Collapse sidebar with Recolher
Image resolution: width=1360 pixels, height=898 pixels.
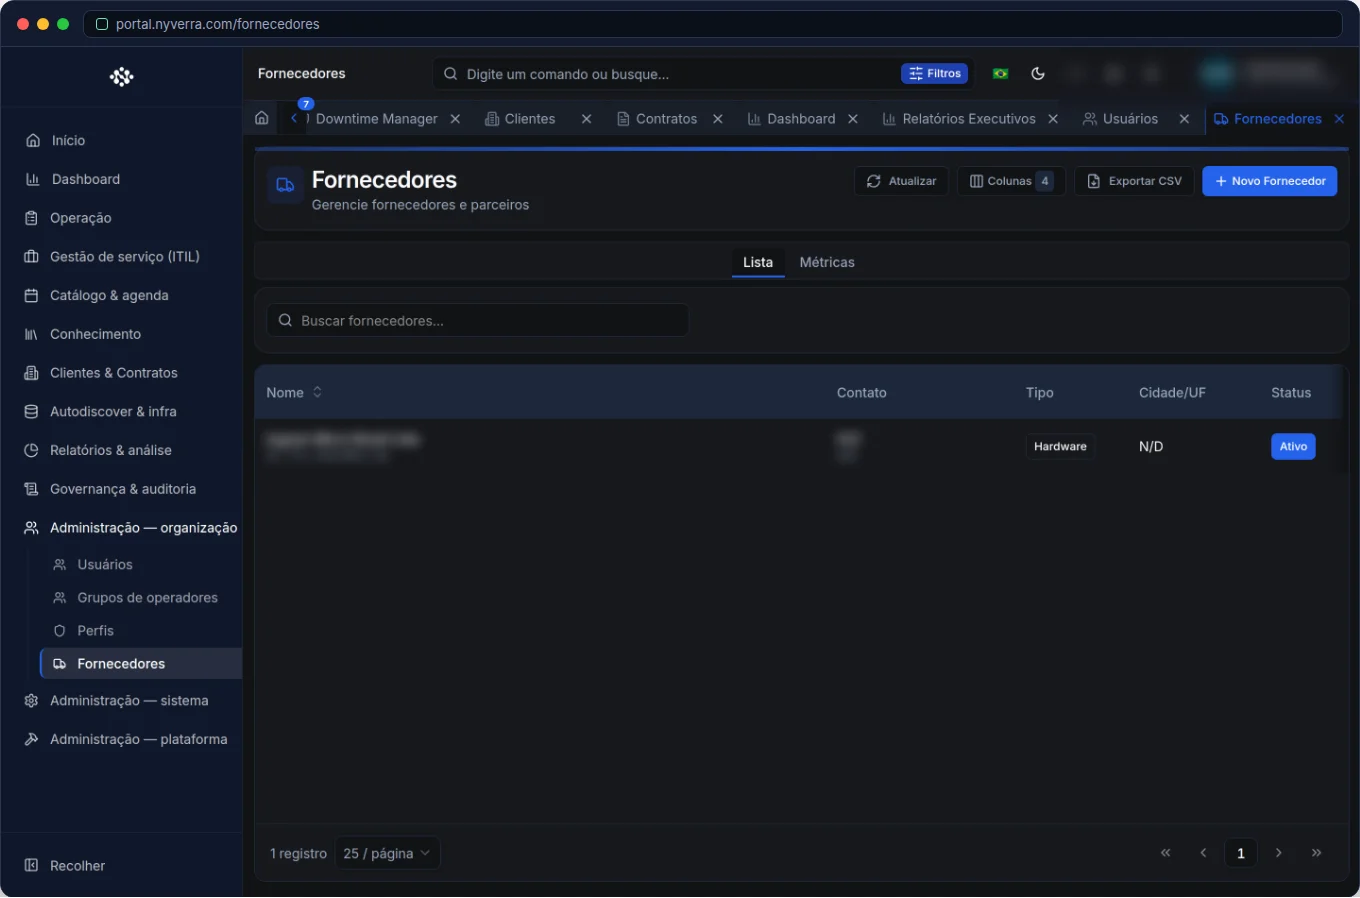point(65,865)
